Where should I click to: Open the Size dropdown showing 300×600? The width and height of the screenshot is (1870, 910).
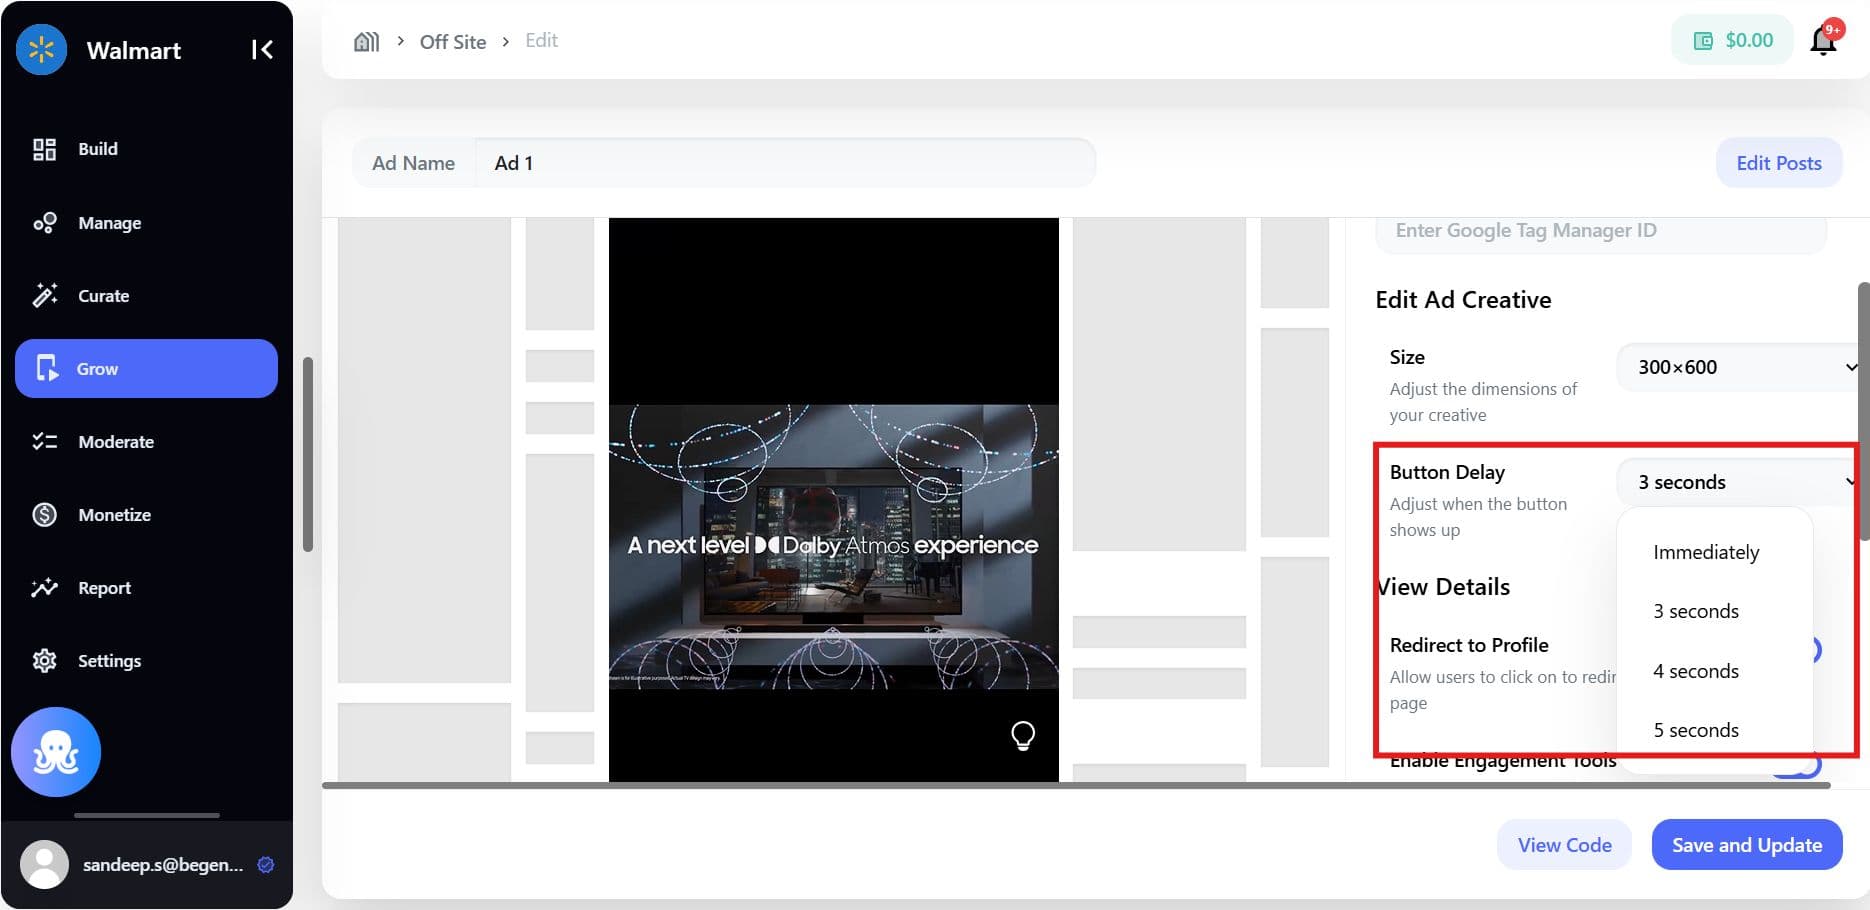tap(1740, 367)
